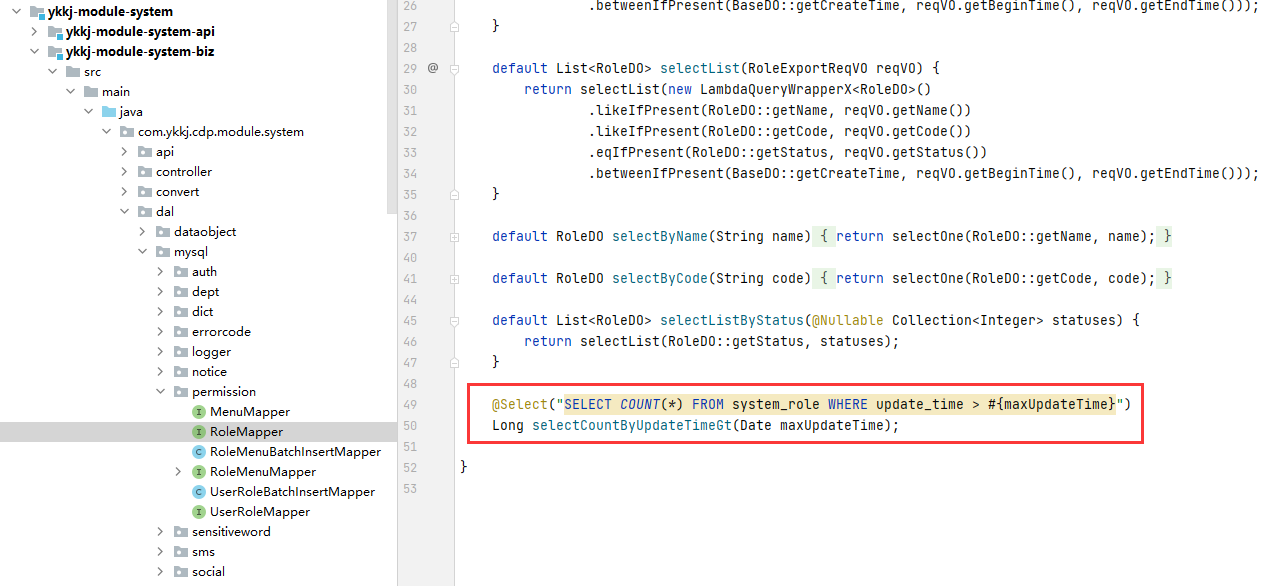Screen dimensions: 1279x586
Task: Click the MenuMapper interface icon
Action: 198,412
